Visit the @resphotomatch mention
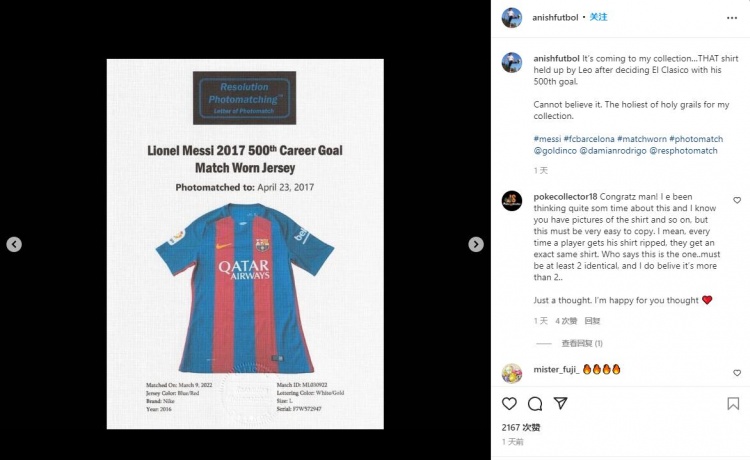 (683, 151)
